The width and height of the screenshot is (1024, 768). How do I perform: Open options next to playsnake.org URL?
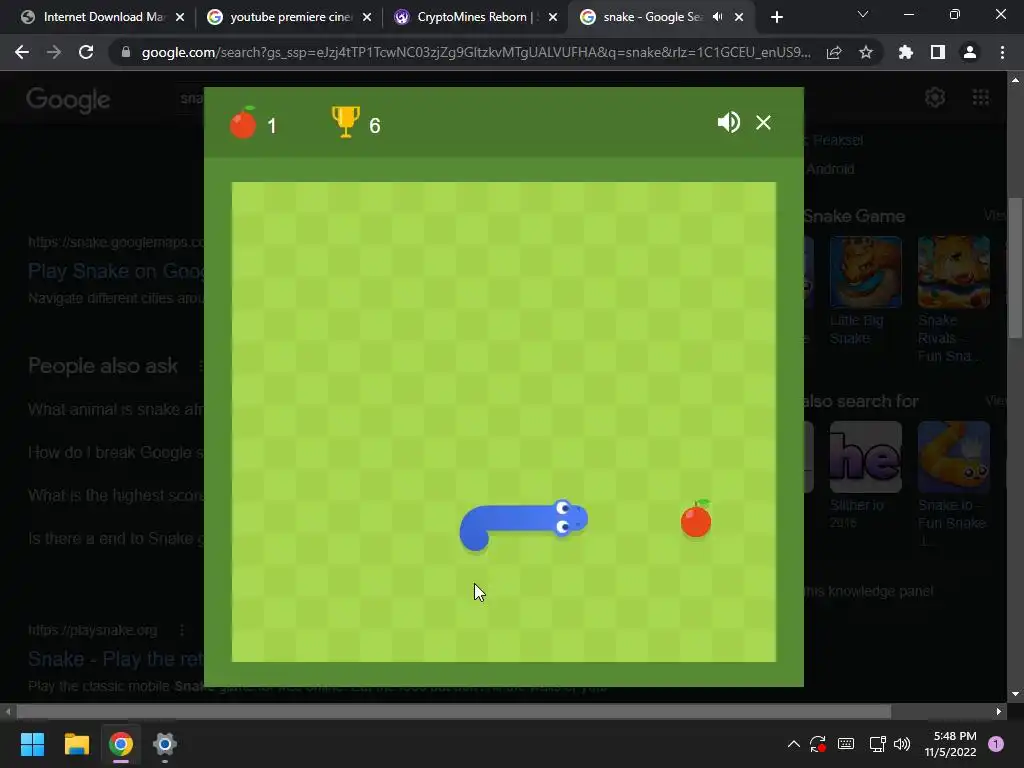pyautogui.click(x=182, y=630)
